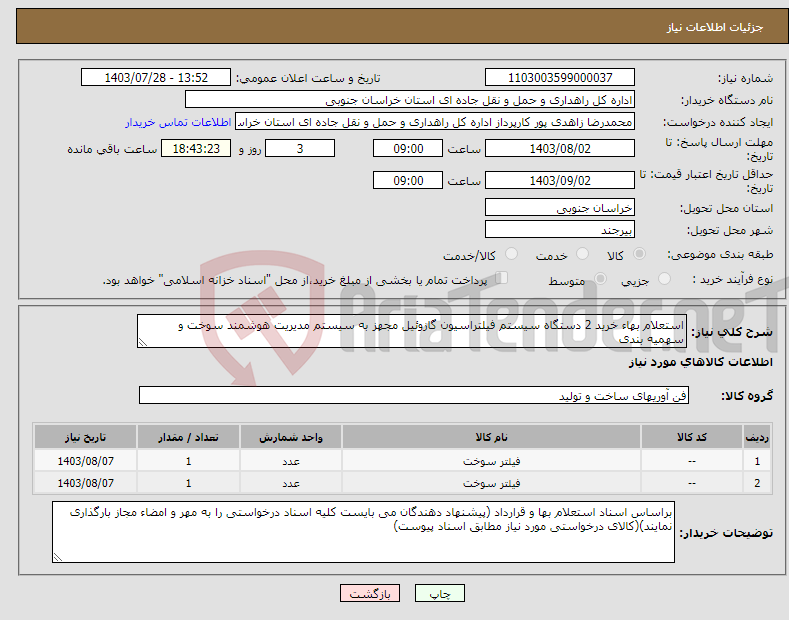This screenshot has width=789, height=620.
Task: Click the need number field 1103003599000037
Action: point(560,78)
